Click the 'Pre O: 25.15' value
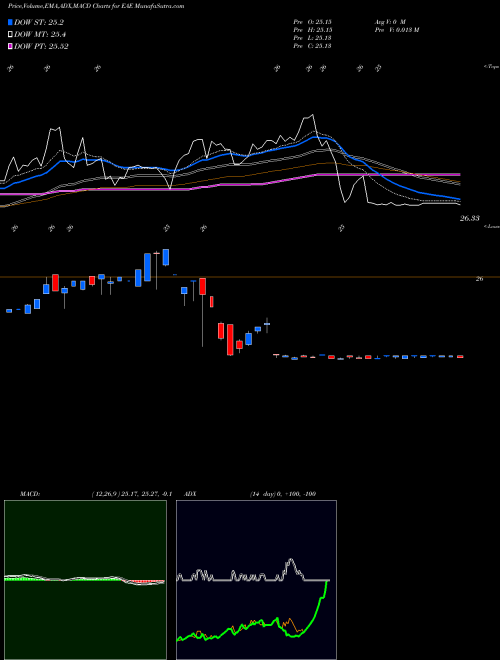 pyautogui.click(x=312, y=22)
